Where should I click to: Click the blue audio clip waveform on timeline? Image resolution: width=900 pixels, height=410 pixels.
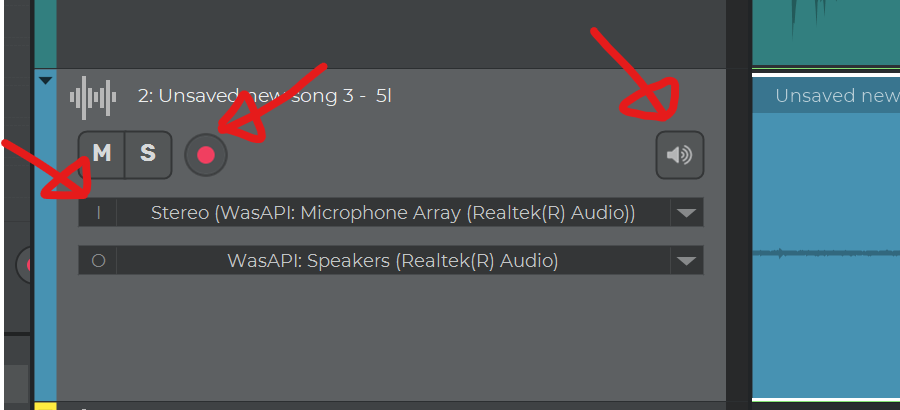pos(826,254)
